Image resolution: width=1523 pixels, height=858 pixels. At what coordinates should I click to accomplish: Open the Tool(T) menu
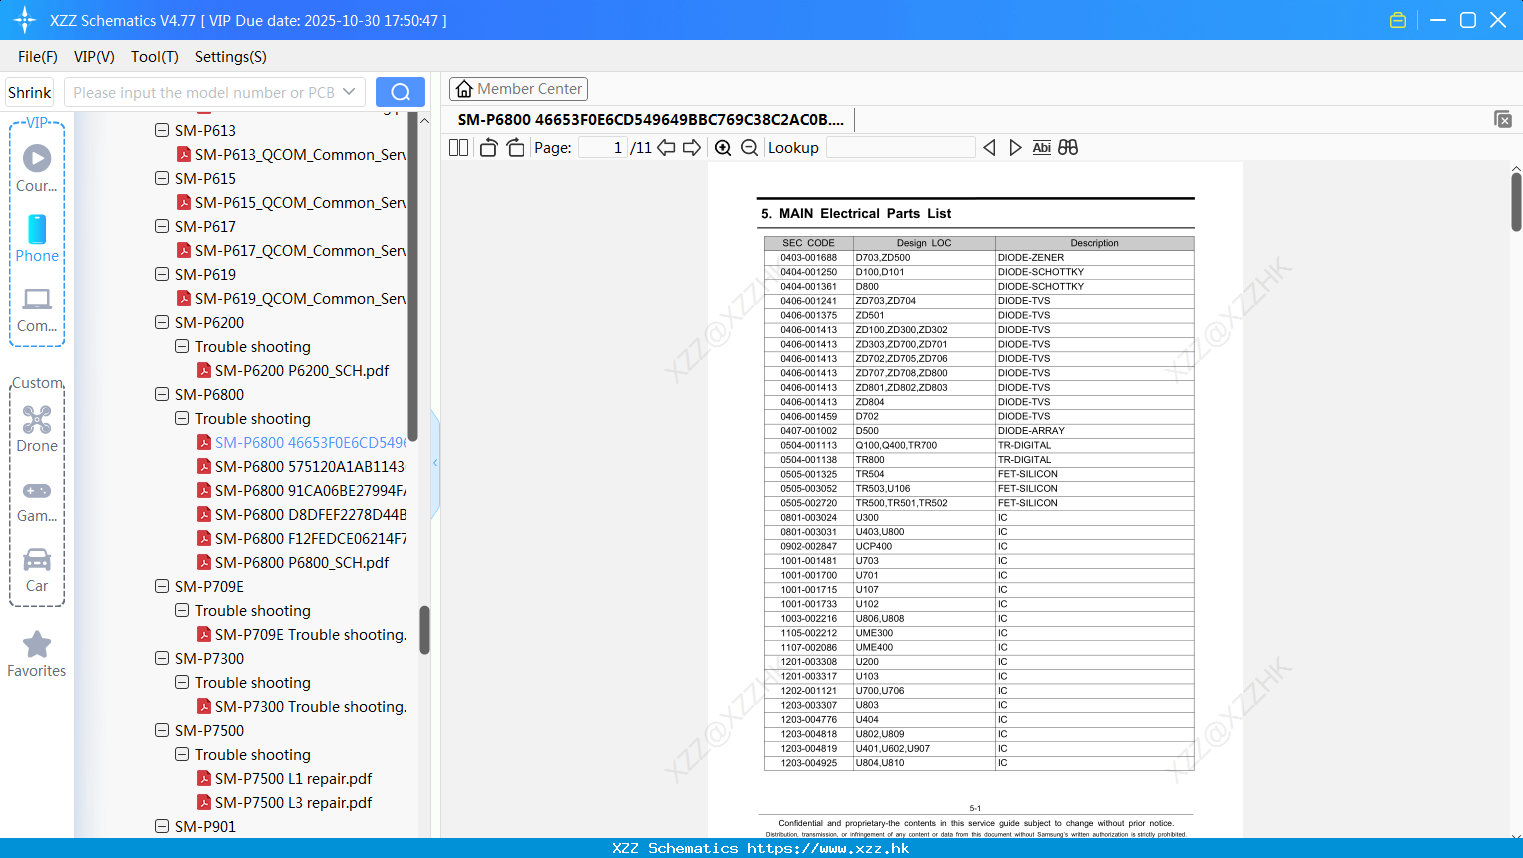pos(155,57)
